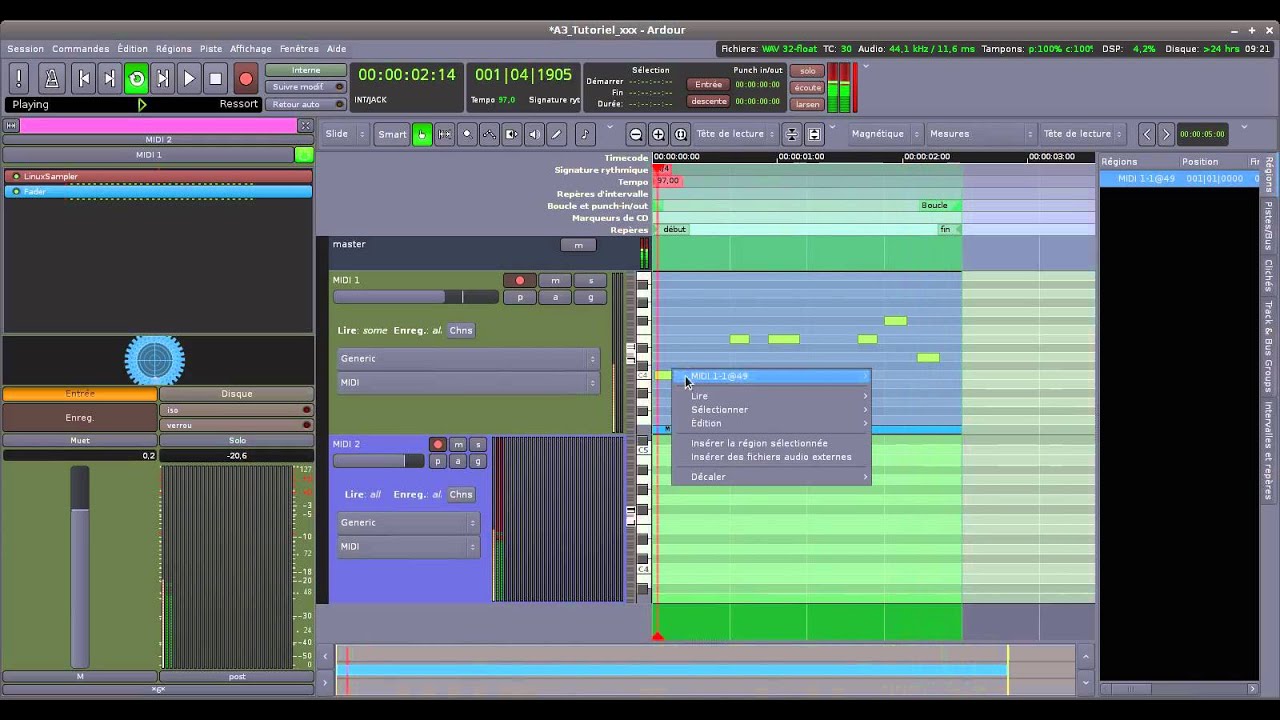Expand track heights icon

(x=814, y=134)
